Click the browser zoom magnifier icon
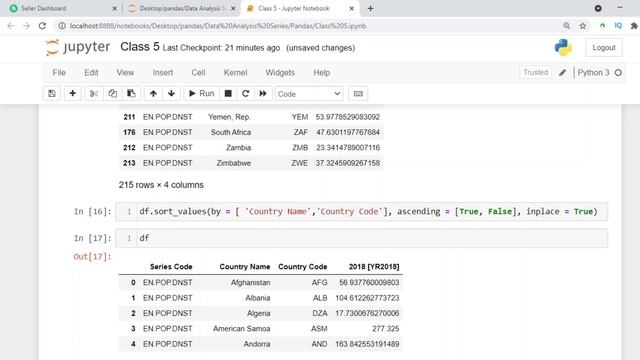This screenshot has height=360, width=640. [567, 26]
